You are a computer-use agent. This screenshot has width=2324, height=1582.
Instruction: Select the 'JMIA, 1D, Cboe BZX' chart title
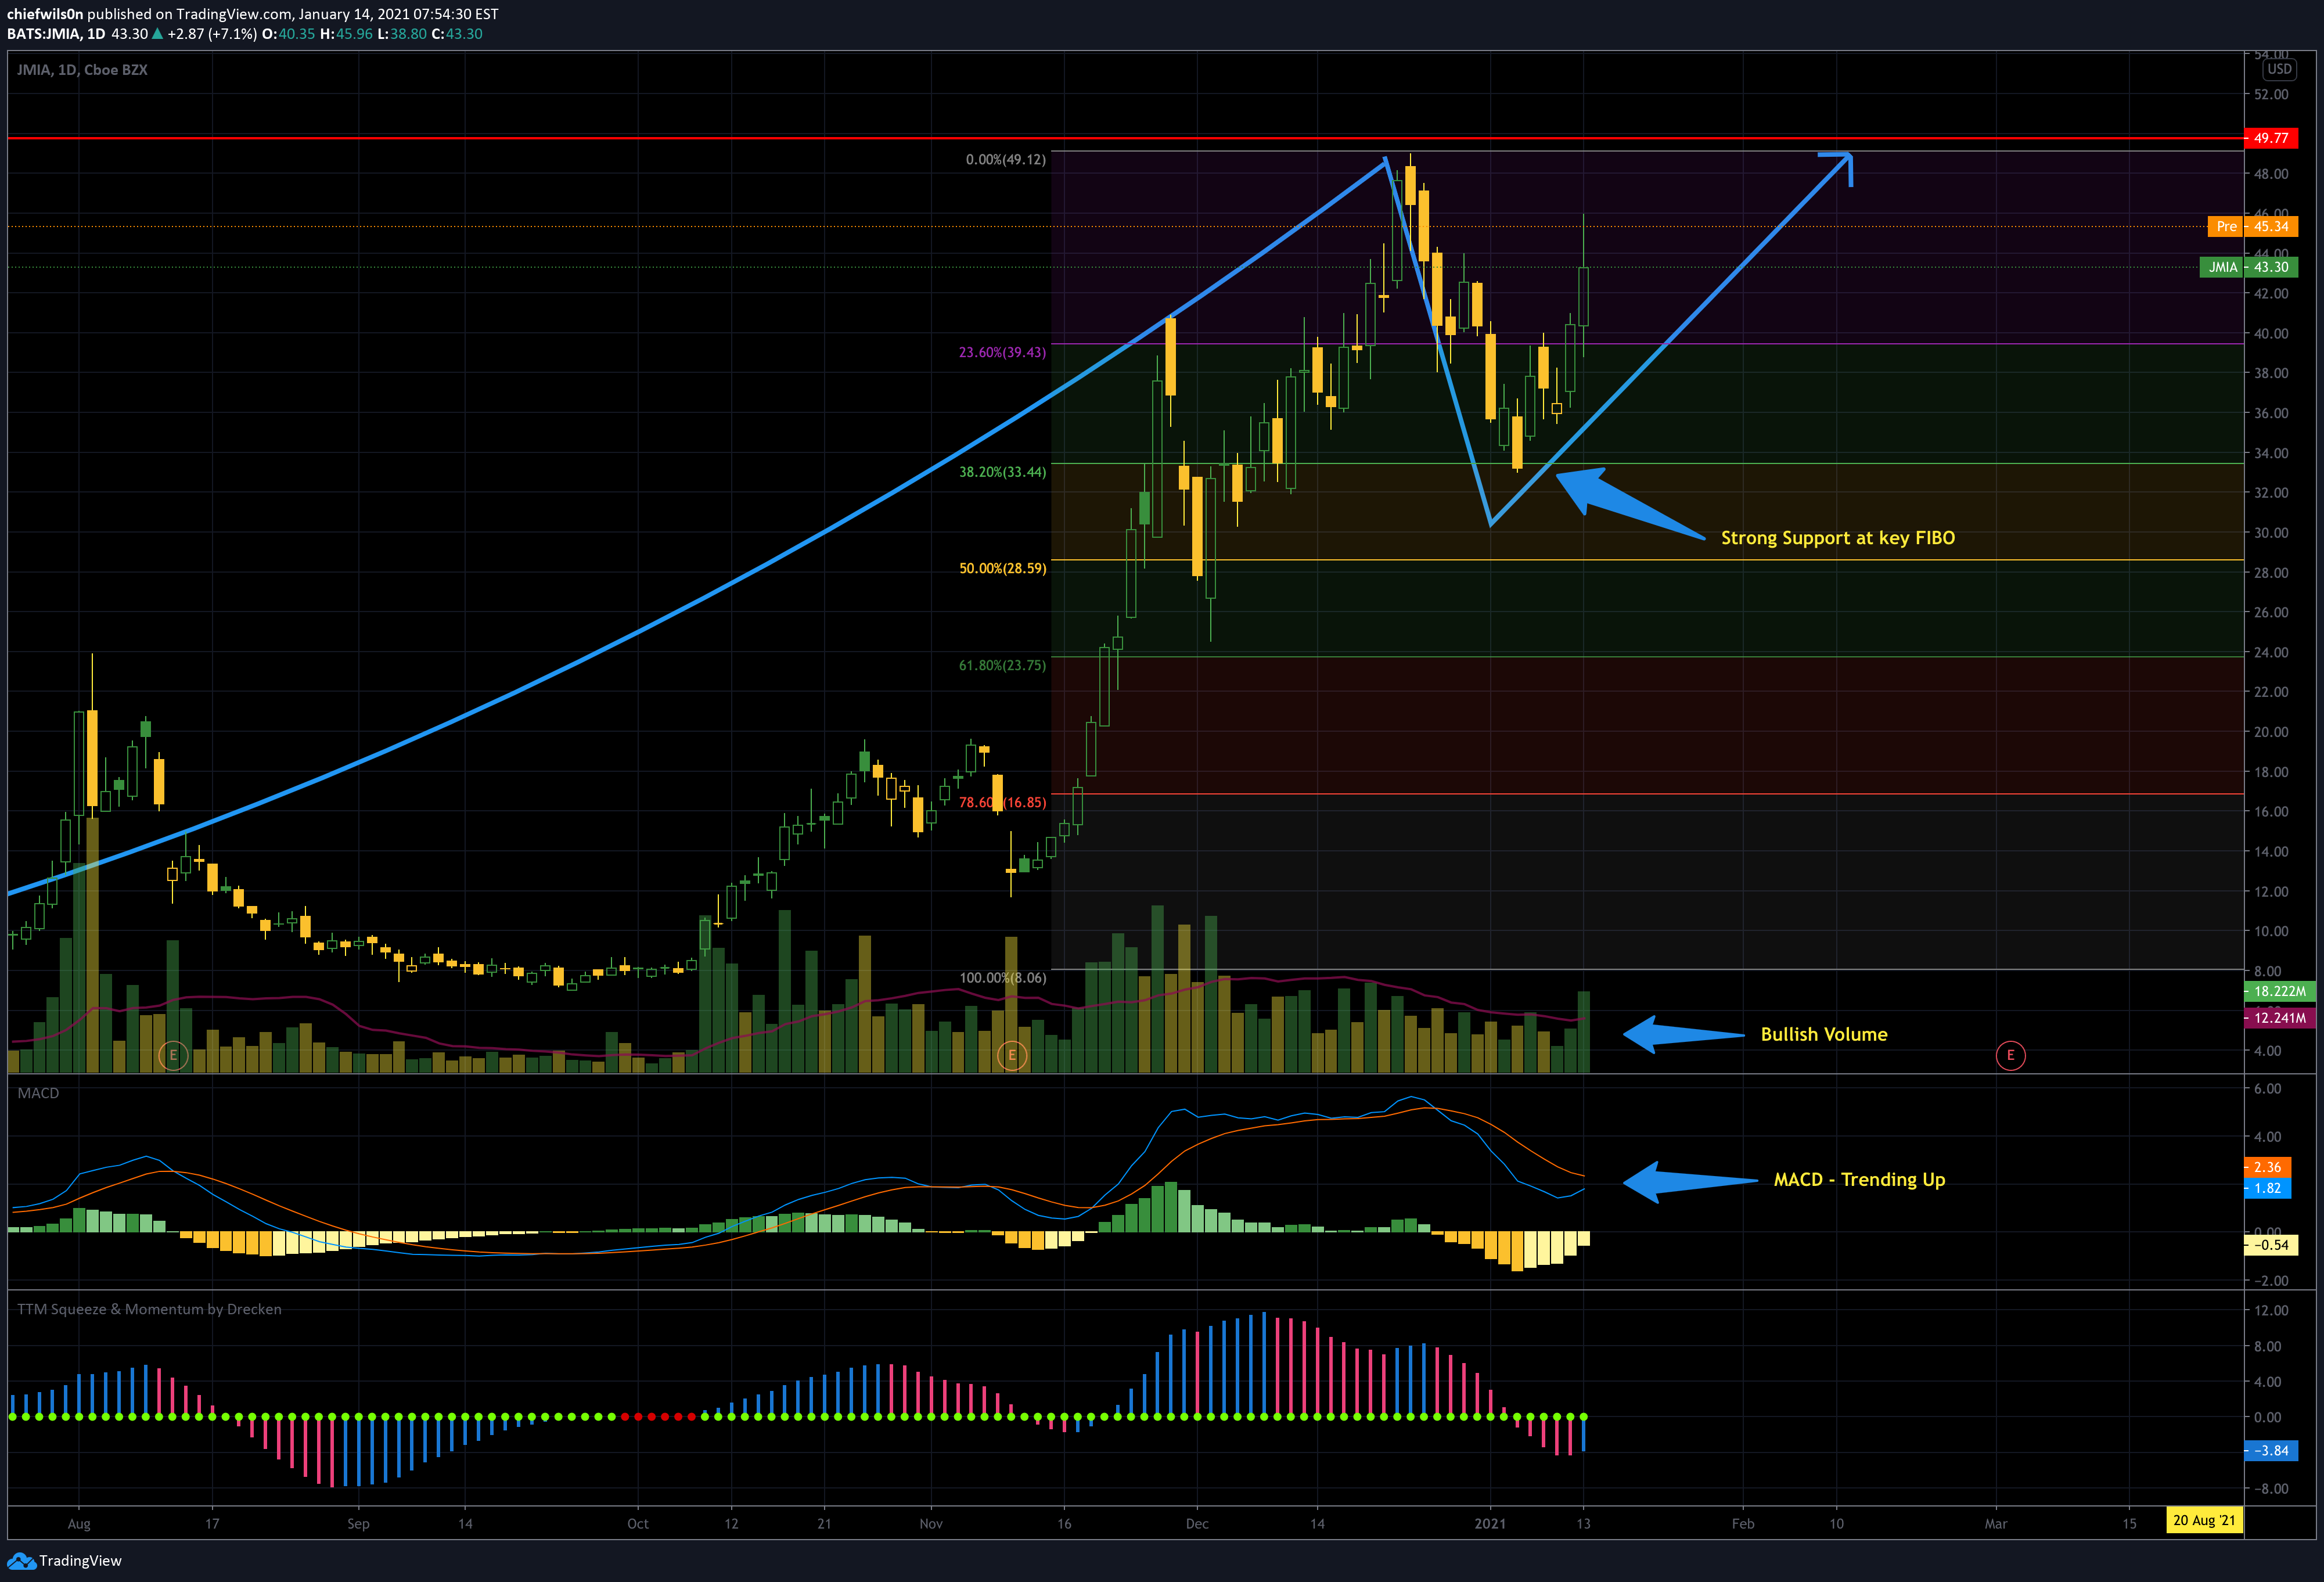(x=82, y=70)
